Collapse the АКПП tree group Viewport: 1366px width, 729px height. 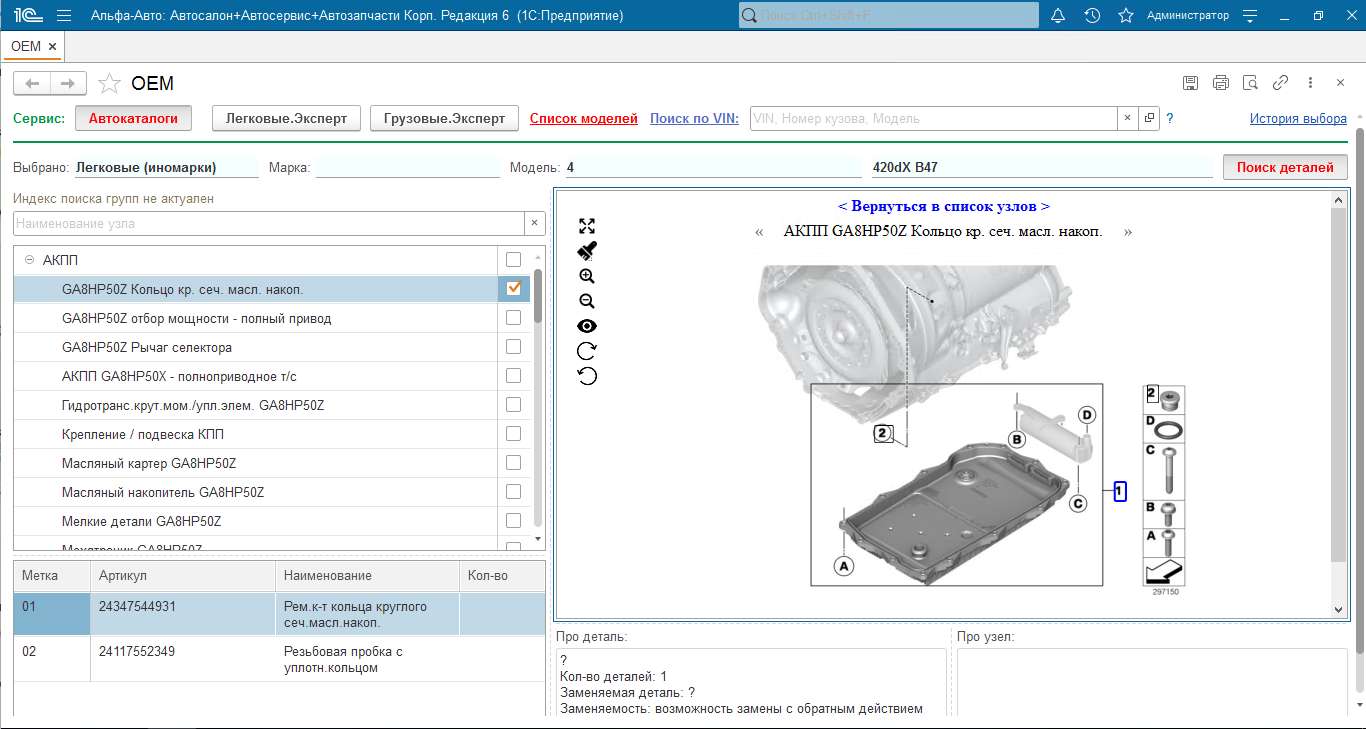pos(29,260)
